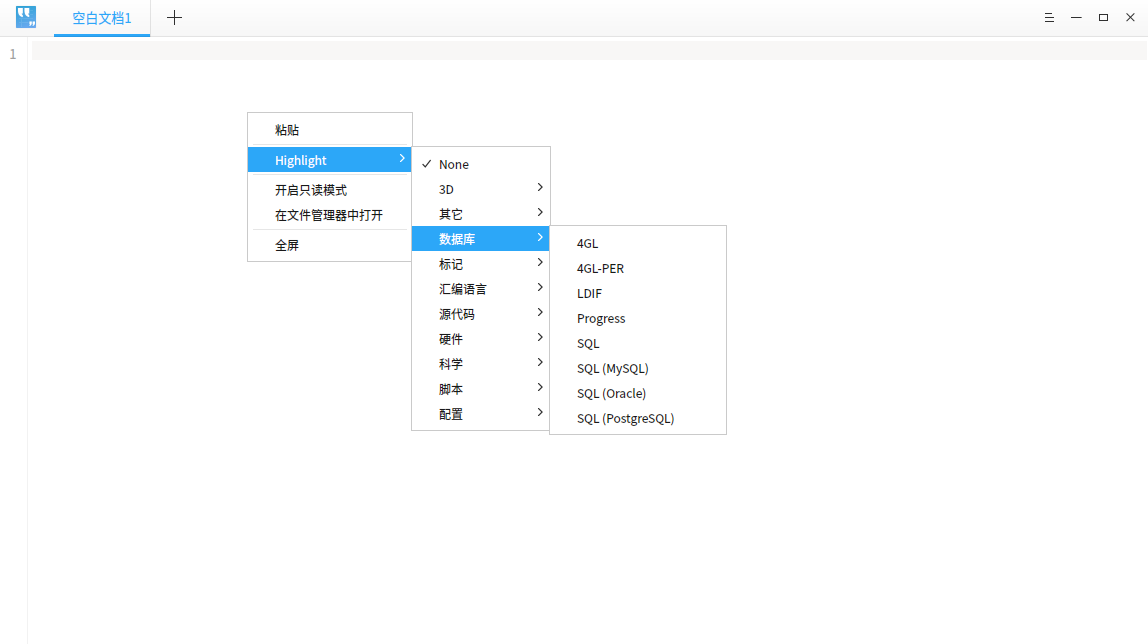Expand the 脚本 highlight category
This screenshot has height=644, width=1148.
point(480,389)
